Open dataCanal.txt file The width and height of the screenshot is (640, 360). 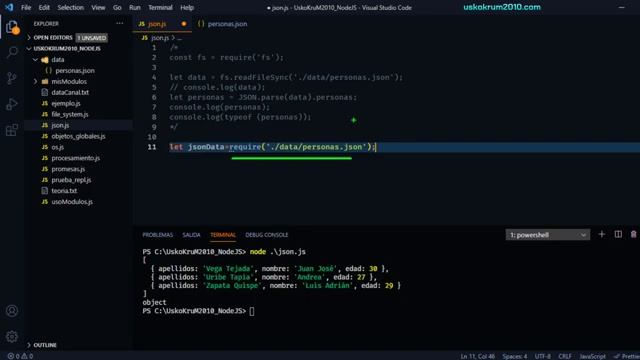[70, 92]
